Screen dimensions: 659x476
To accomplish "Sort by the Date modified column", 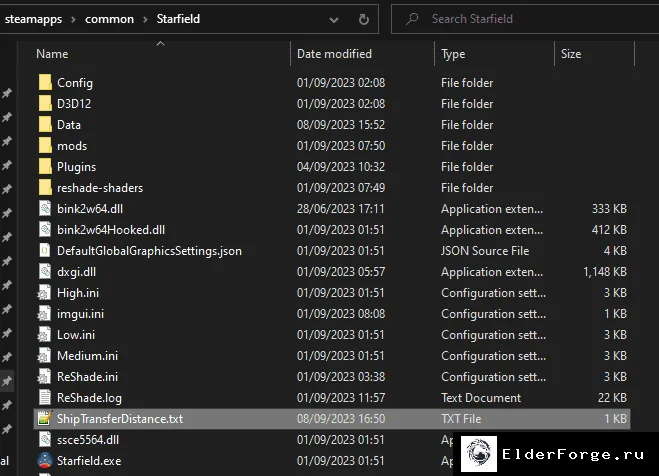I will pos(334,54).
